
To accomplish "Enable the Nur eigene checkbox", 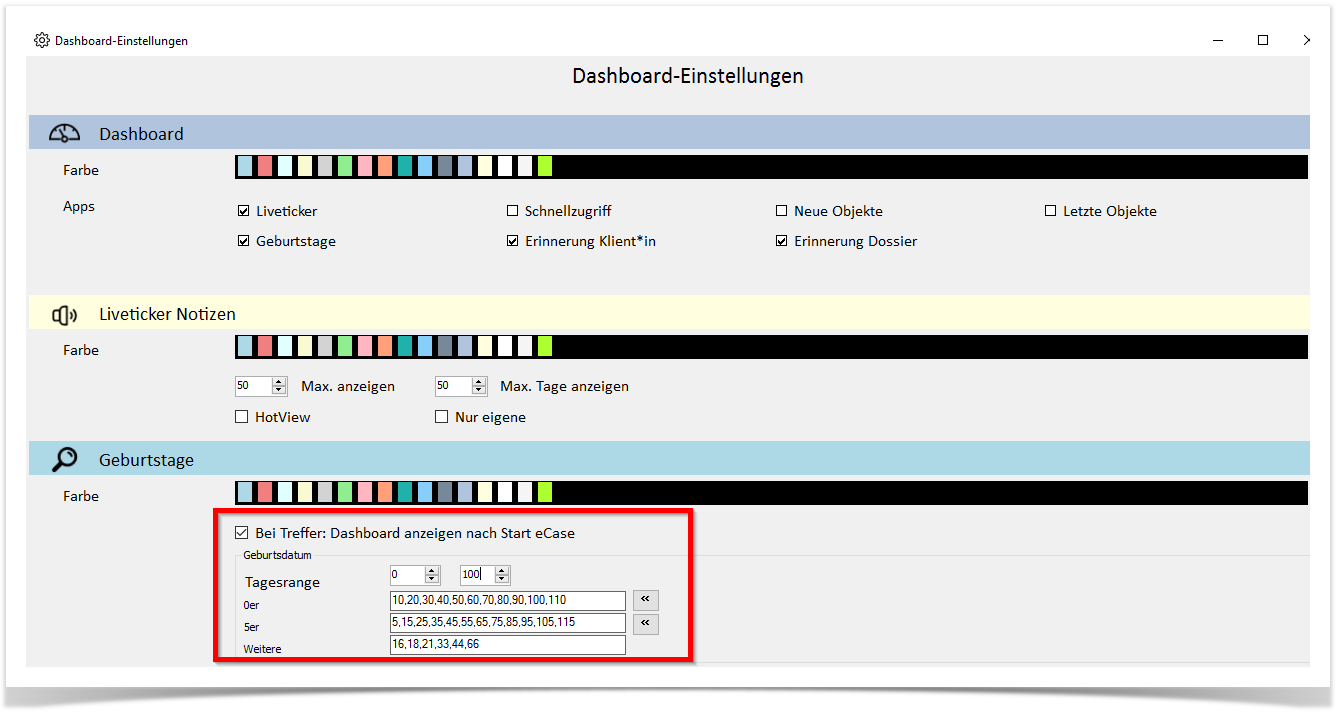I will [441, 417].
